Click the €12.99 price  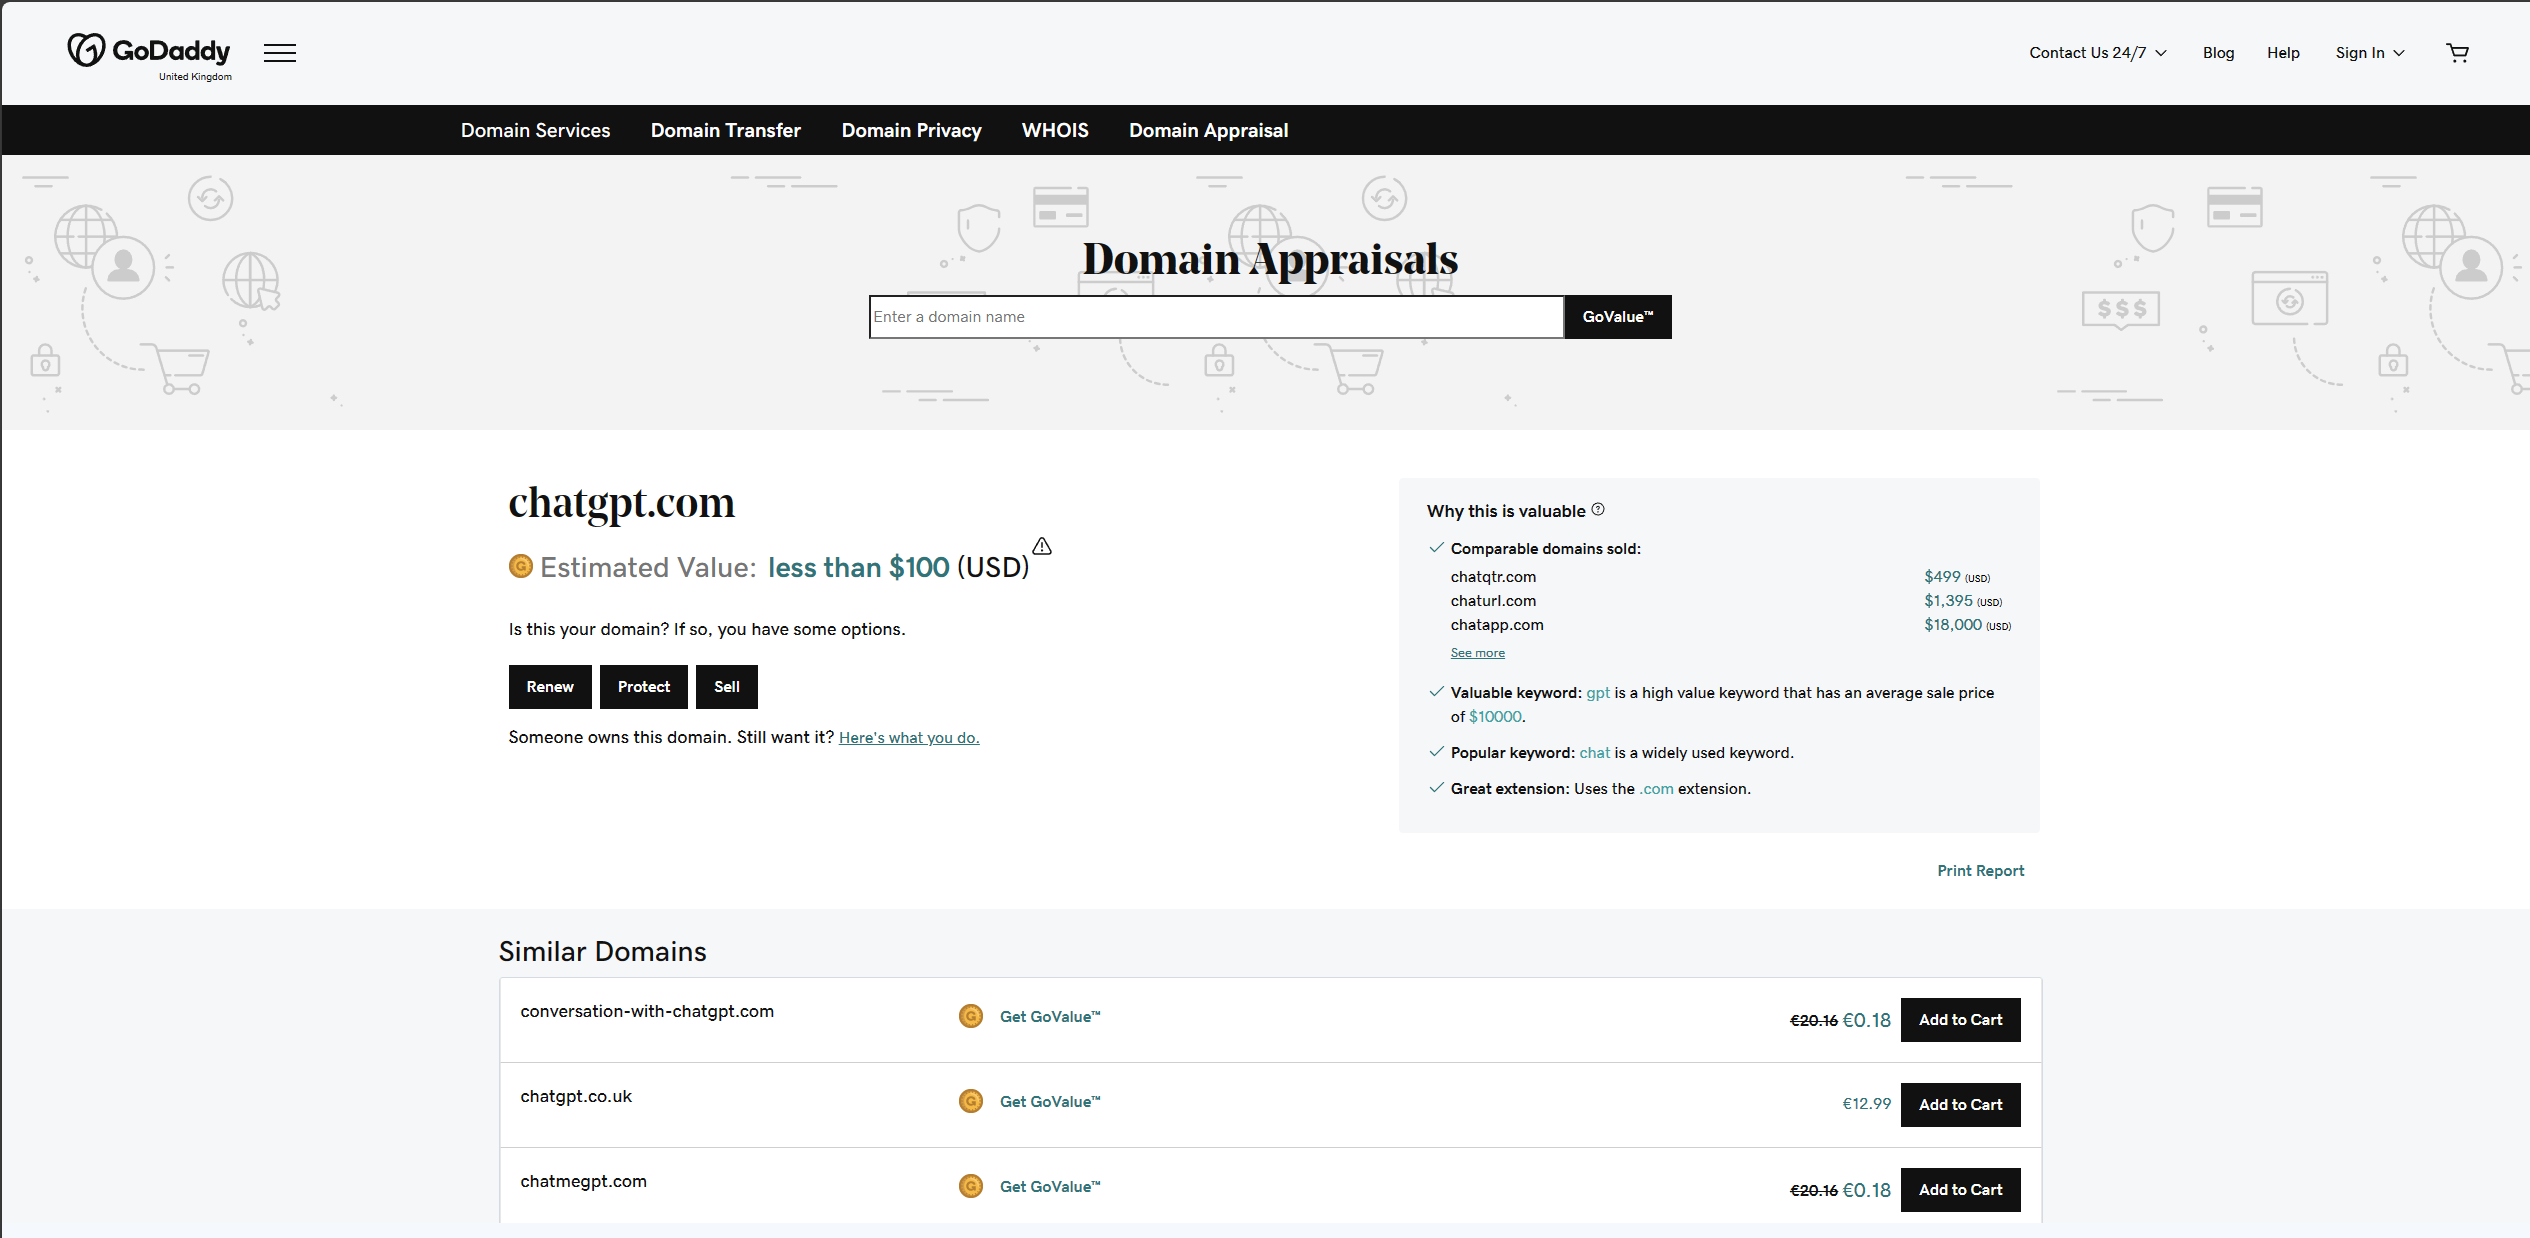coord(1866,1104)
